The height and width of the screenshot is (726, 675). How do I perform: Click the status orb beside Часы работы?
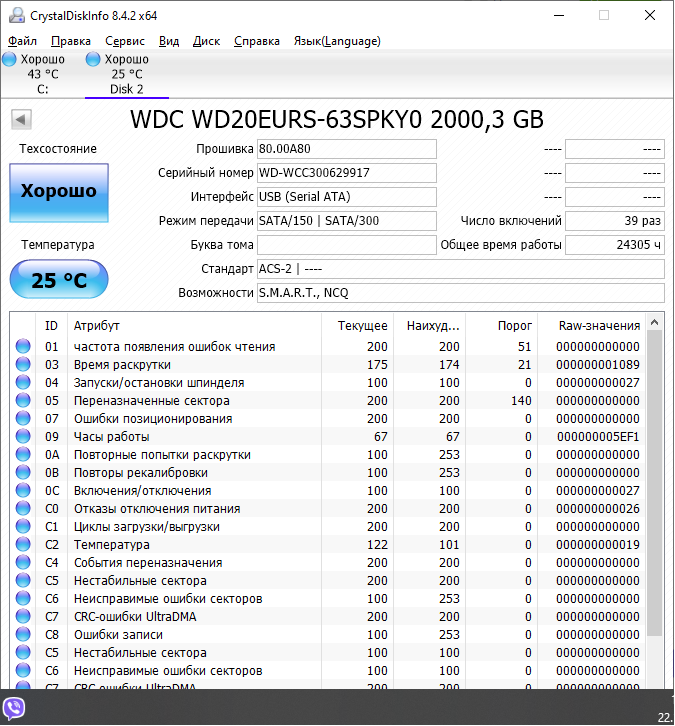click(23, 437)
